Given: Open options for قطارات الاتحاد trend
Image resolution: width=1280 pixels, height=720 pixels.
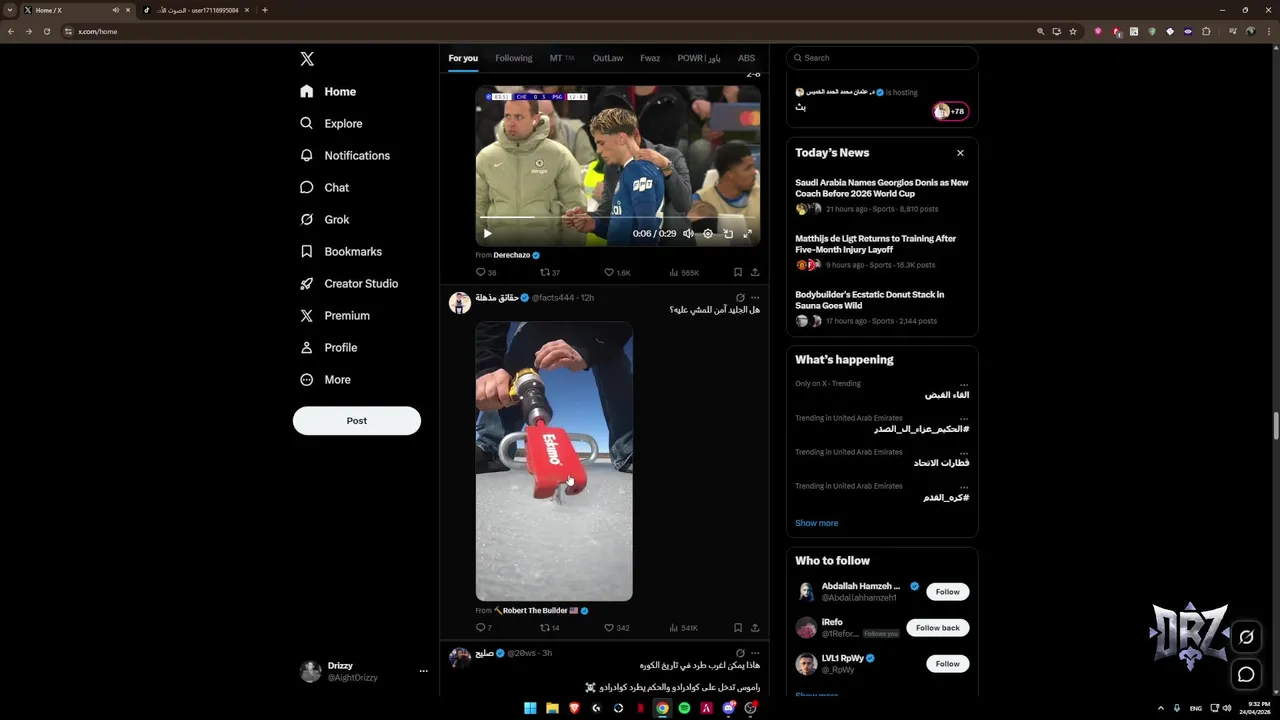Looking at the screenshot, I should click(x=964, y=452).
